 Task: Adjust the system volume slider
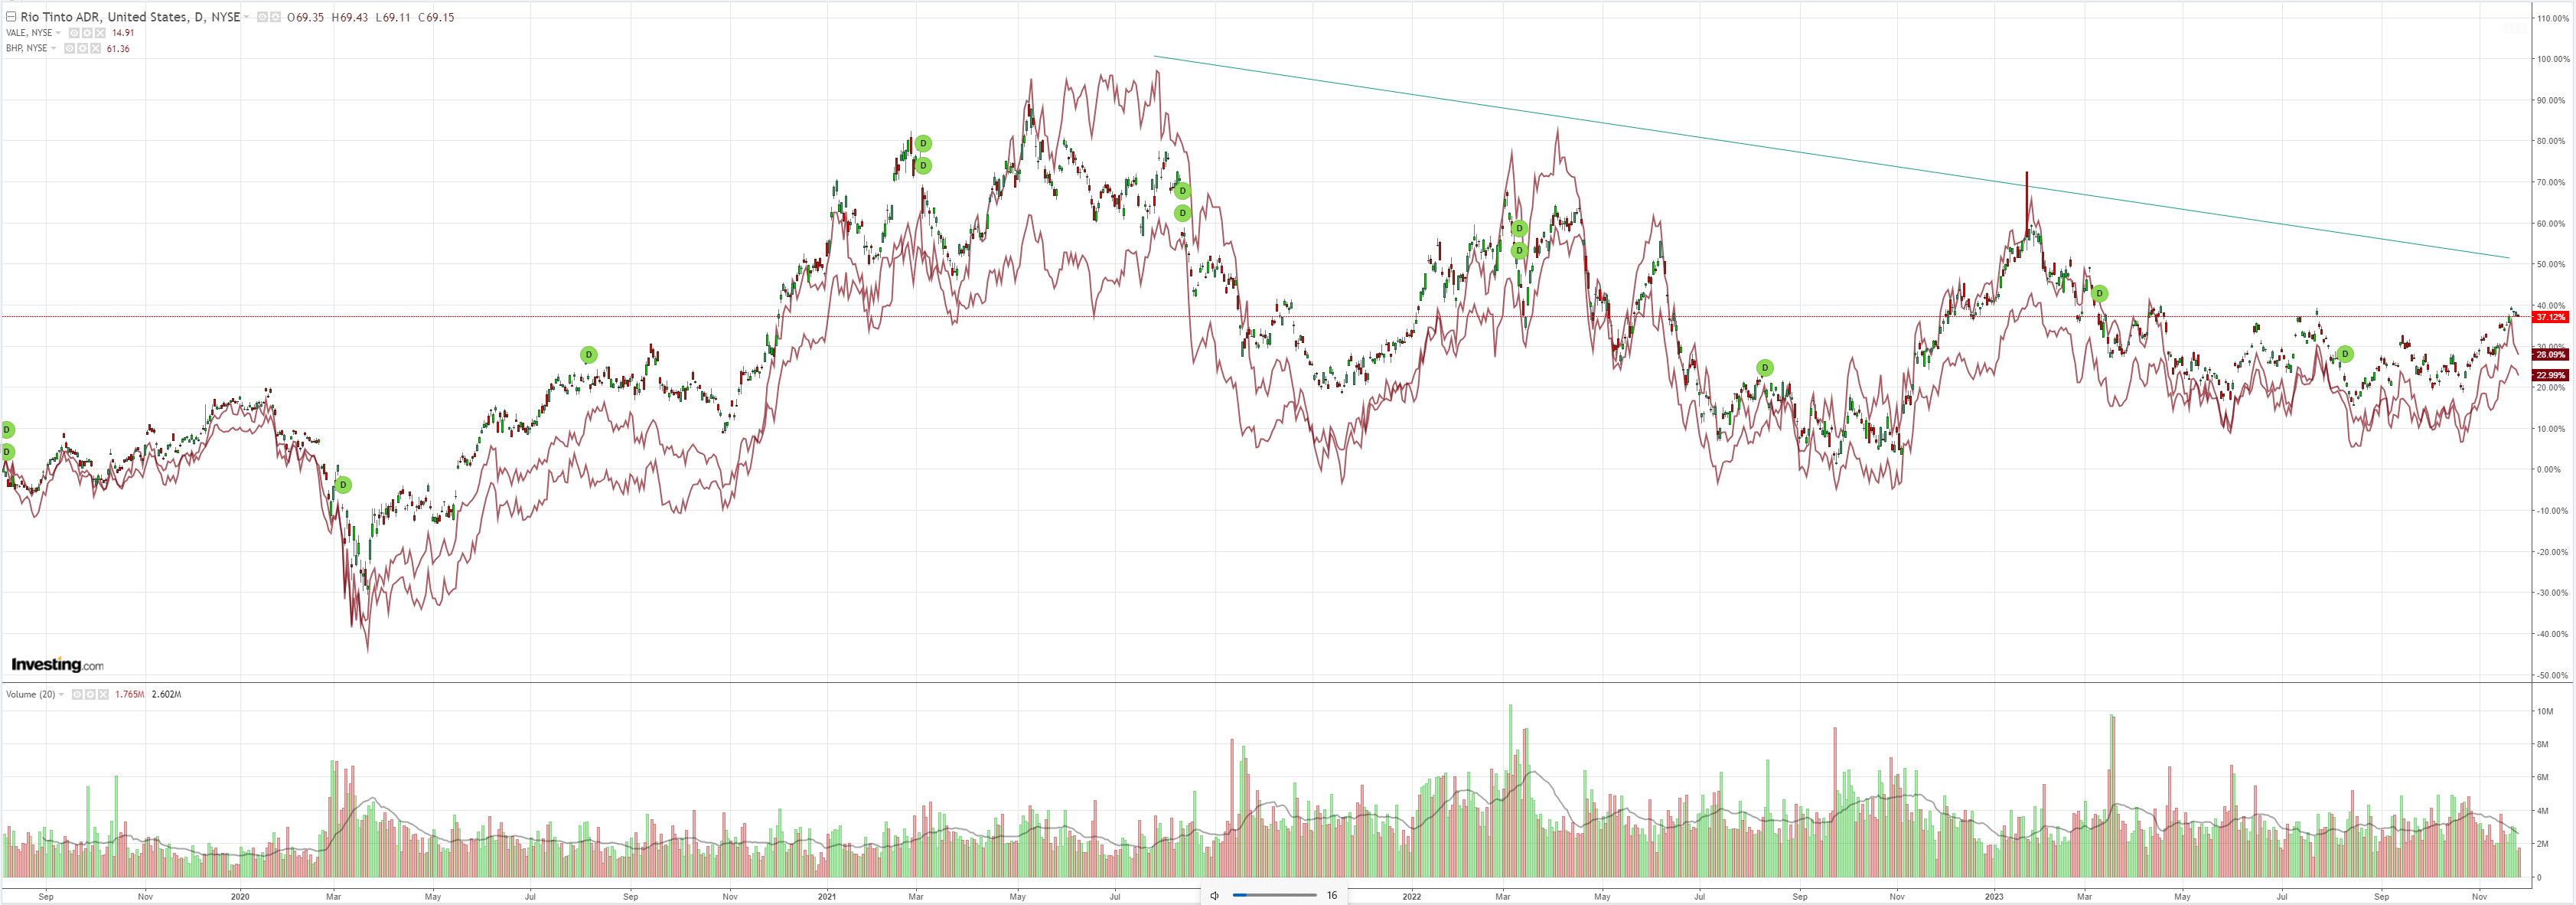click(1274, 896)
